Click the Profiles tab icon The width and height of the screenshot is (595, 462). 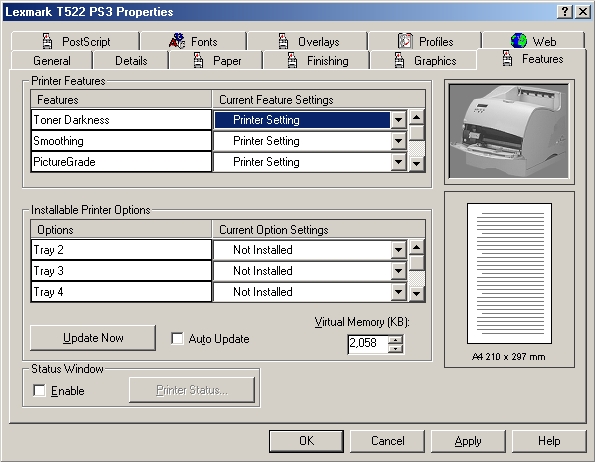coord(405,41)
